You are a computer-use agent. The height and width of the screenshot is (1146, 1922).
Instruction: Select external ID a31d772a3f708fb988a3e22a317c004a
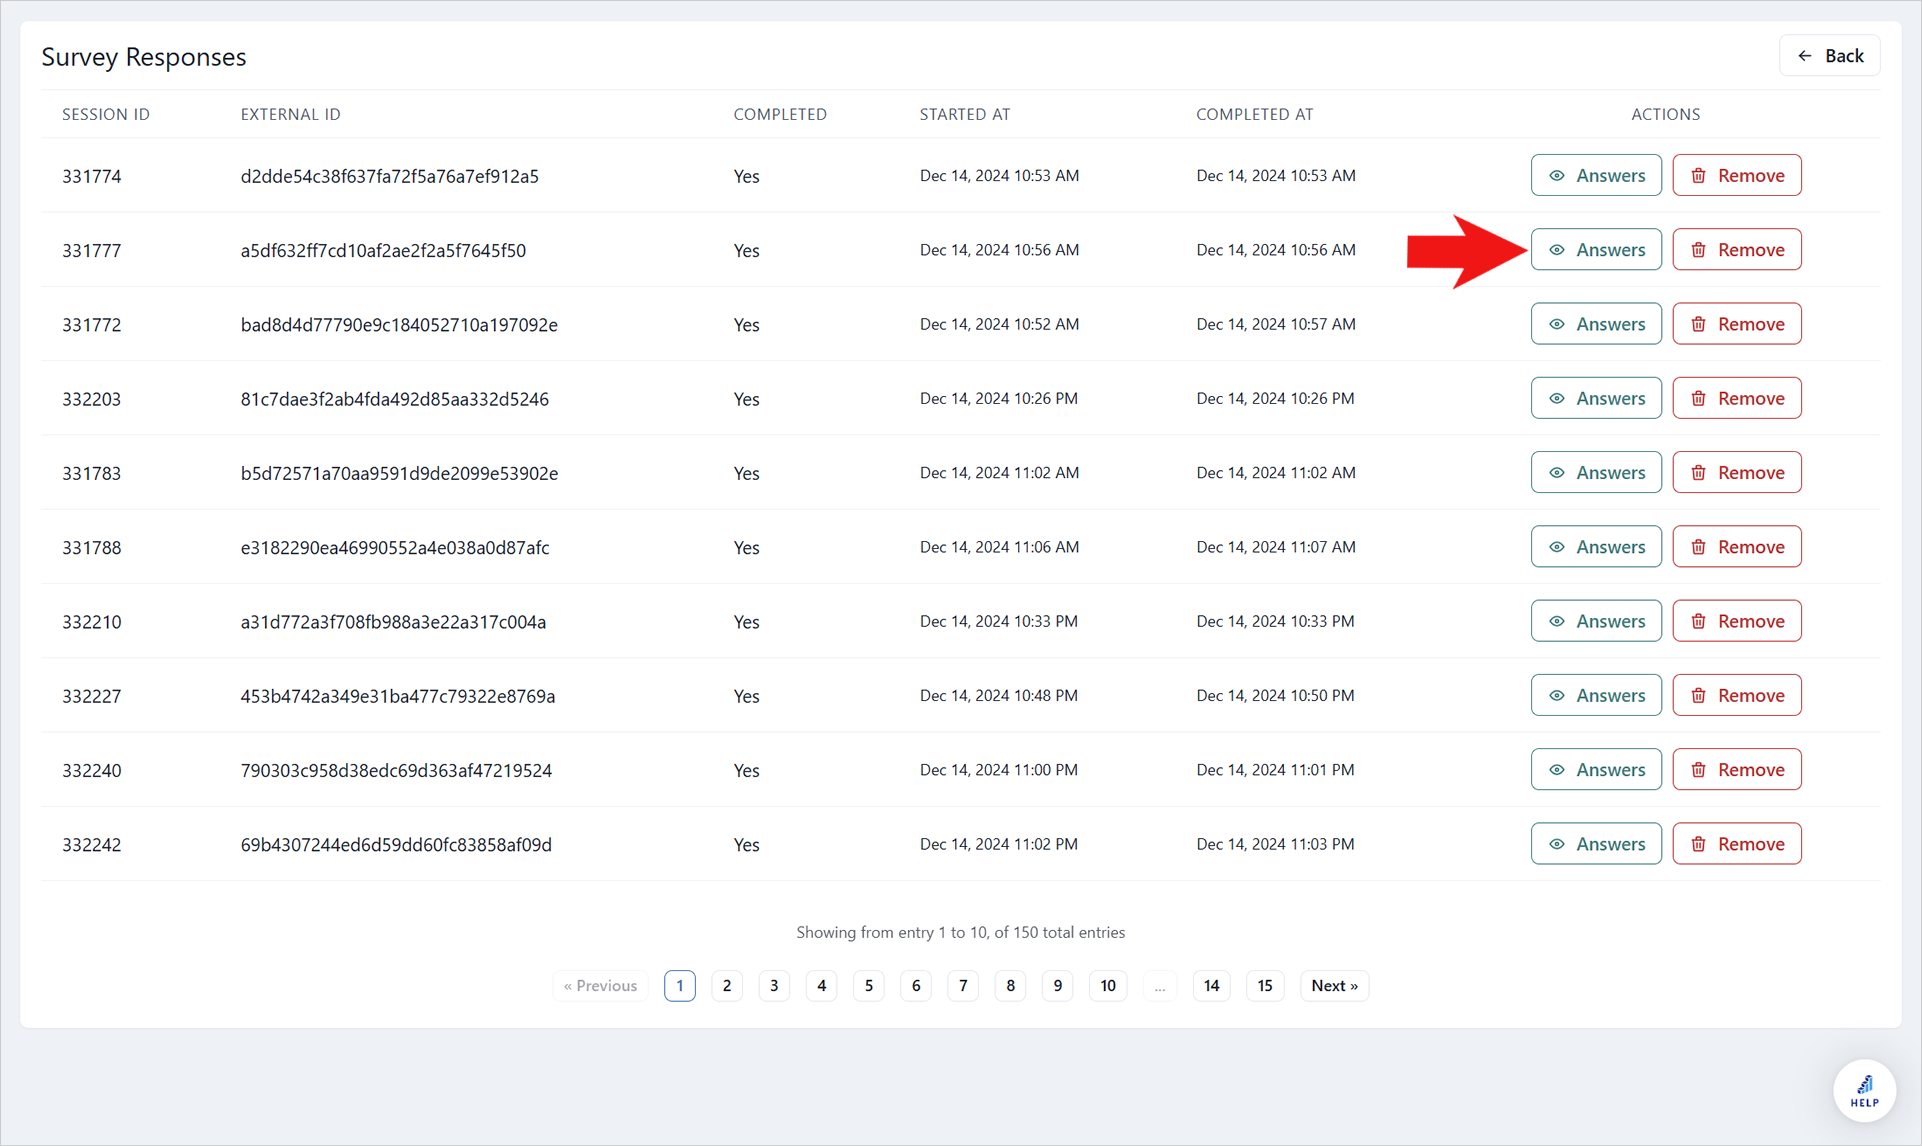click(x=393, y=622)
